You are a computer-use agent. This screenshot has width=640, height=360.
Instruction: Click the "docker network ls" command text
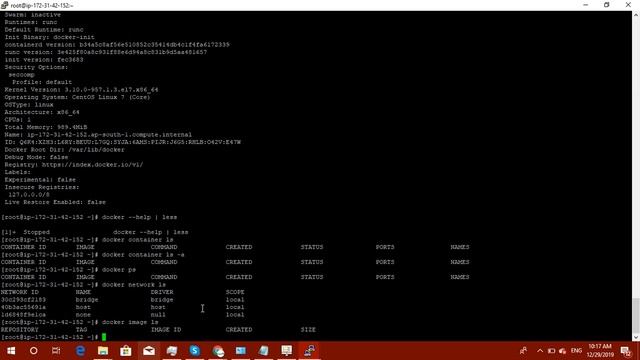pyautogui.click(x=133, y=284)
